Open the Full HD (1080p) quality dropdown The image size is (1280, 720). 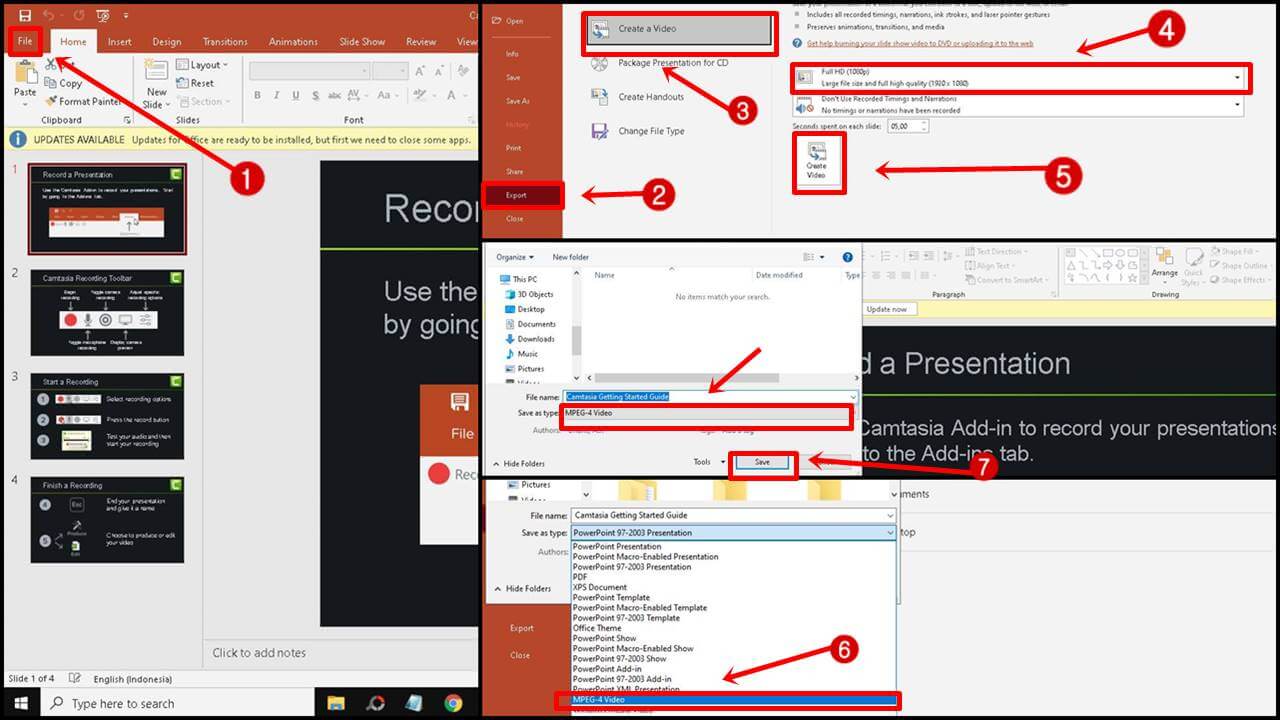1019,77
